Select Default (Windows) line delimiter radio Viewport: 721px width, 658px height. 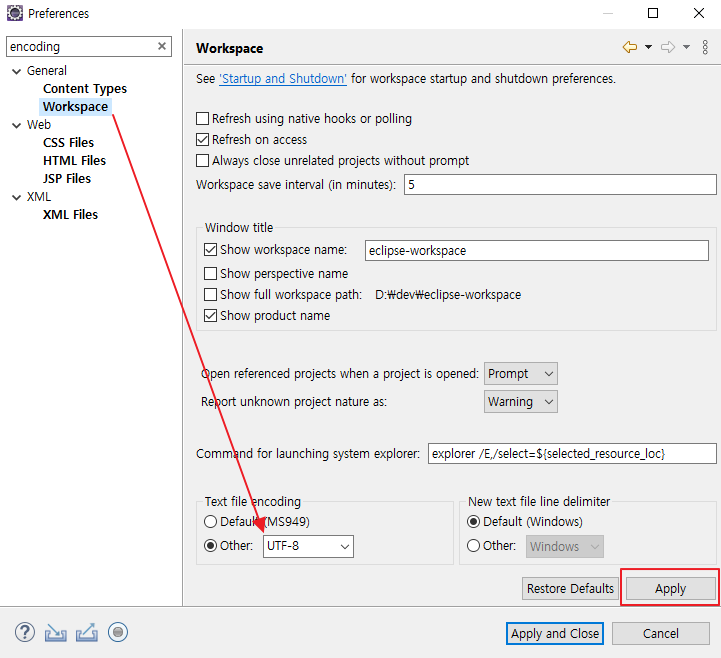(x=473, y=521)
